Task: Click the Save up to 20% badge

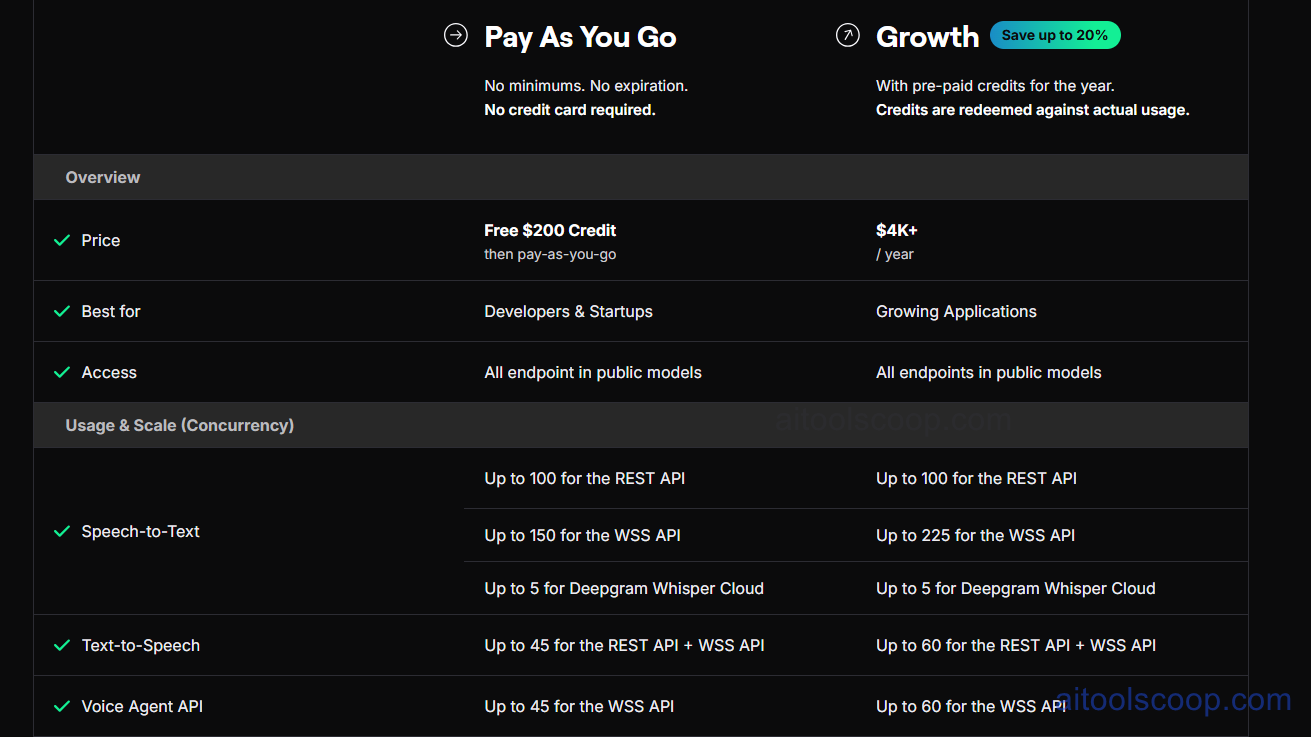Action: (x=1055, y=34)
